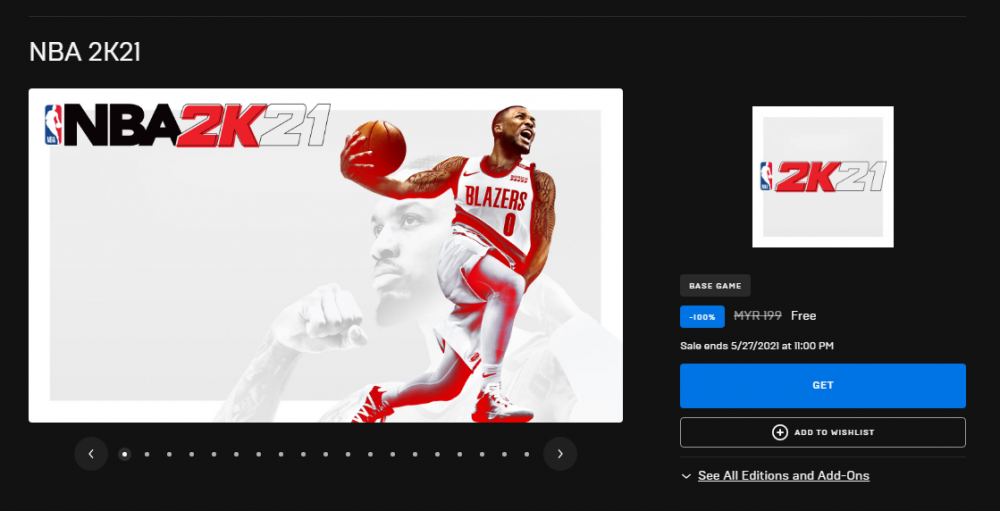1000x511 pixels.
Task: Click the struck-through MYR 199 price
Action: tap(758, 316)
